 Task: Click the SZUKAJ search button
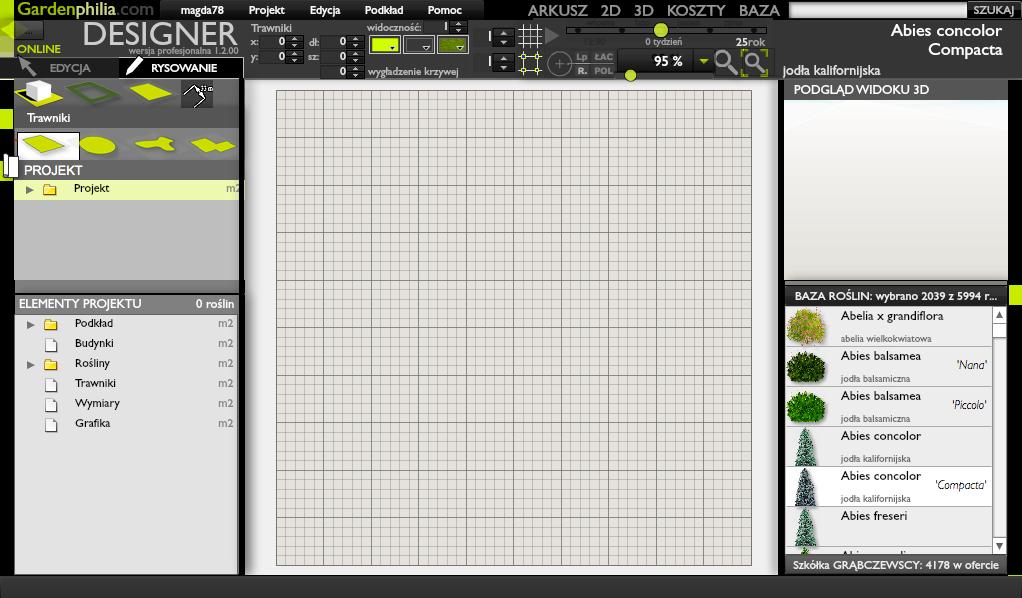pyautogui.click(x=993, y=10)
